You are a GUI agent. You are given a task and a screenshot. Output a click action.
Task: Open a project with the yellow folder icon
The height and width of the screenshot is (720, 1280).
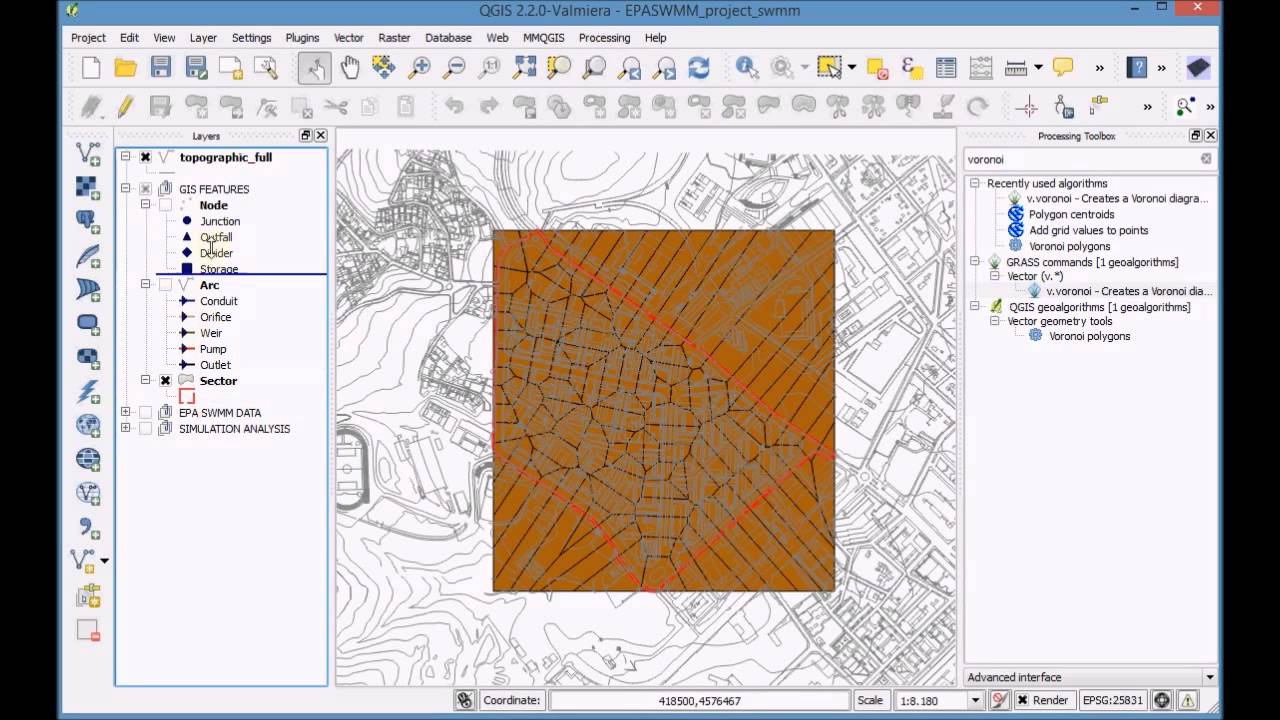126,67
